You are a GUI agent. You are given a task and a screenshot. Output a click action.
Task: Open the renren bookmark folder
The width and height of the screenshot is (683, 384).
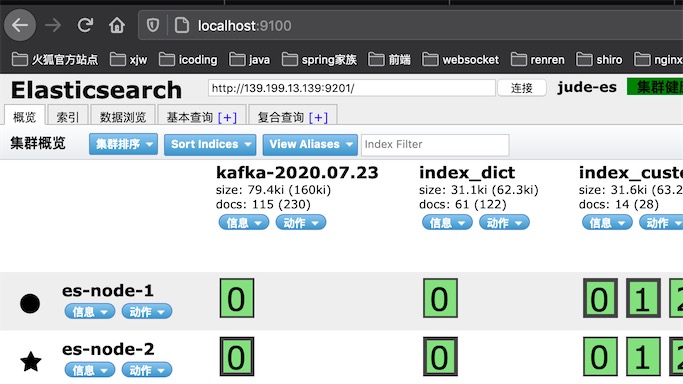pos(538,59)
